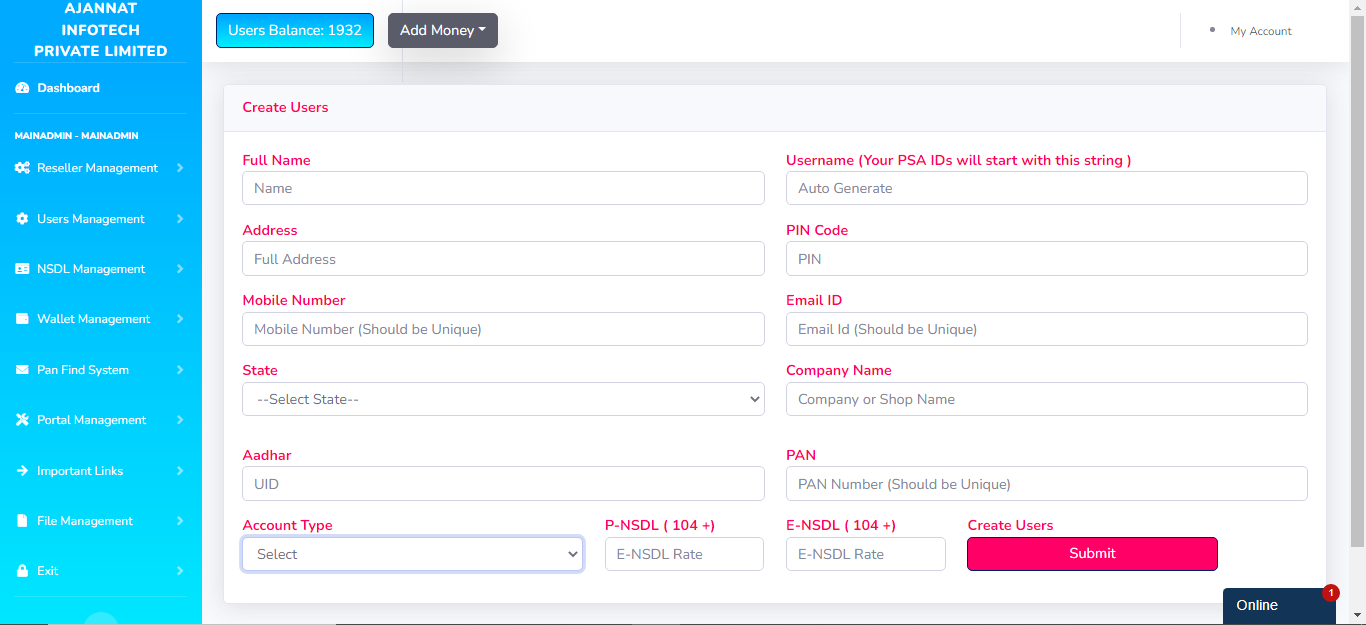Click the NSDL Management ID card icon

[x=22, y=269]
